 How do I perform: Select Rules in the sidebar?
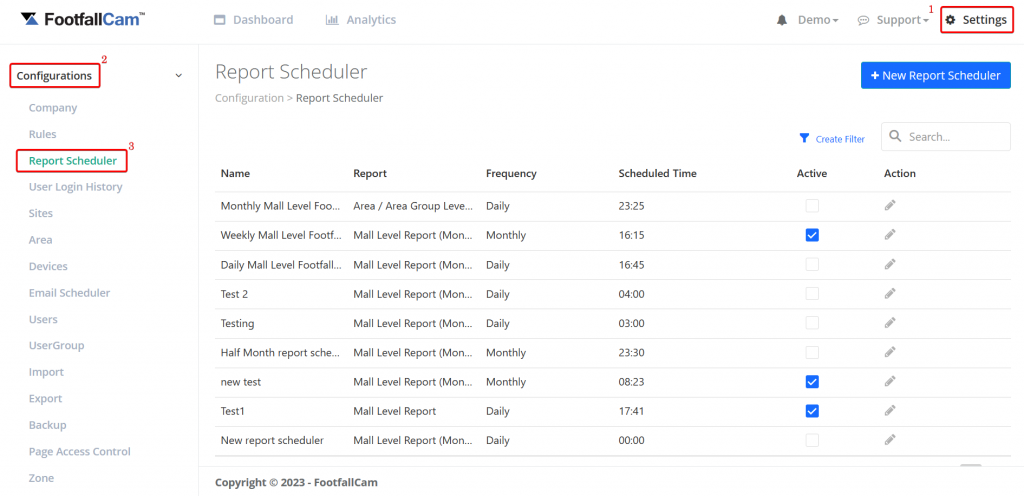42,134
